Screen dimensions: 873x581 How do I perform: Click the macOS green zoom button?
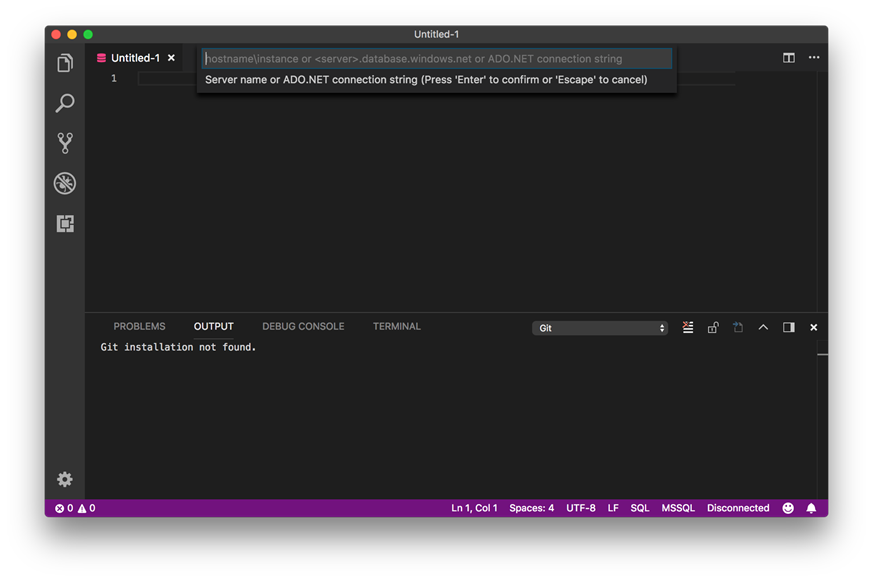click(88, 35)
